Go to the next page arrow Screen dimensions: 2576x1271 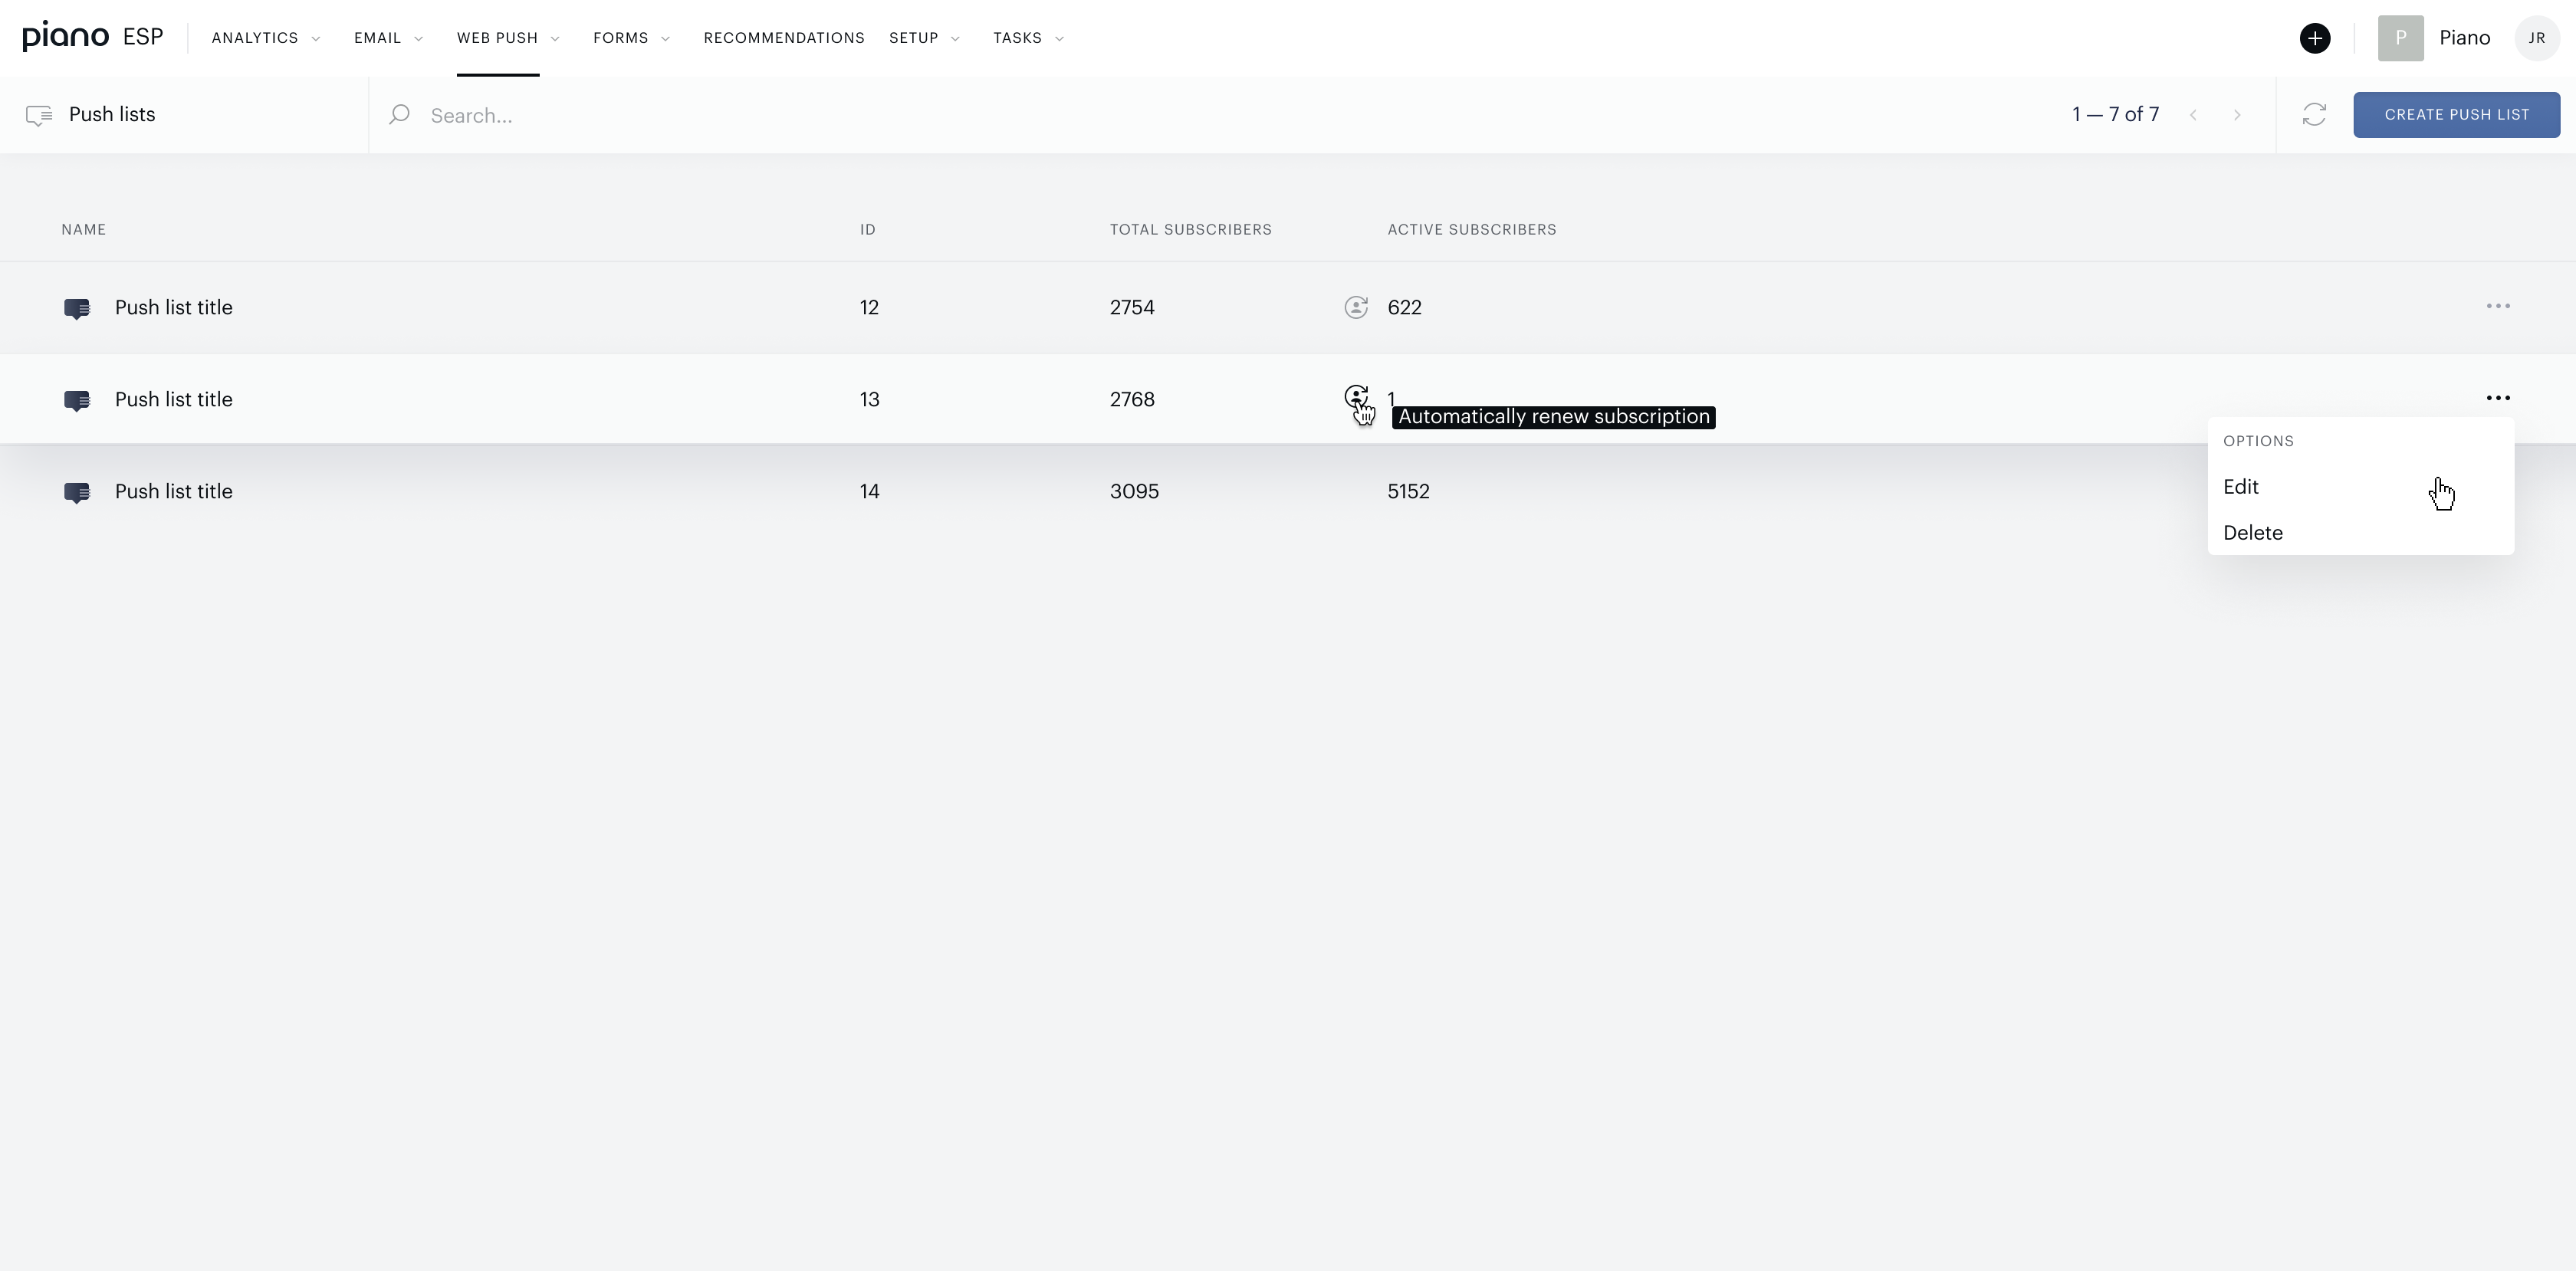[2237, 115]
